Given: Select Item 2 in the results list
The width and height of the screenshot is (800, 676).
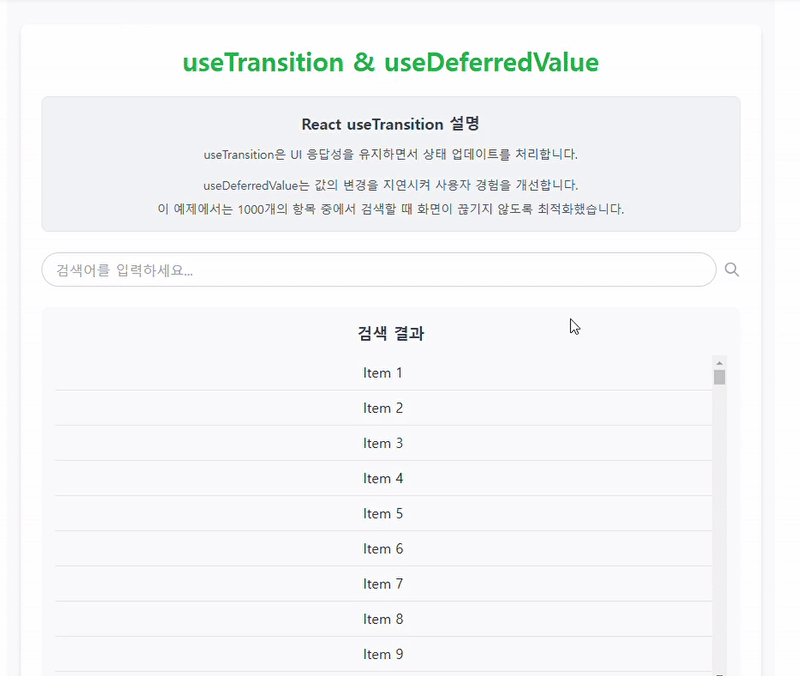Looking at the screenshot, I should point(383,408).
